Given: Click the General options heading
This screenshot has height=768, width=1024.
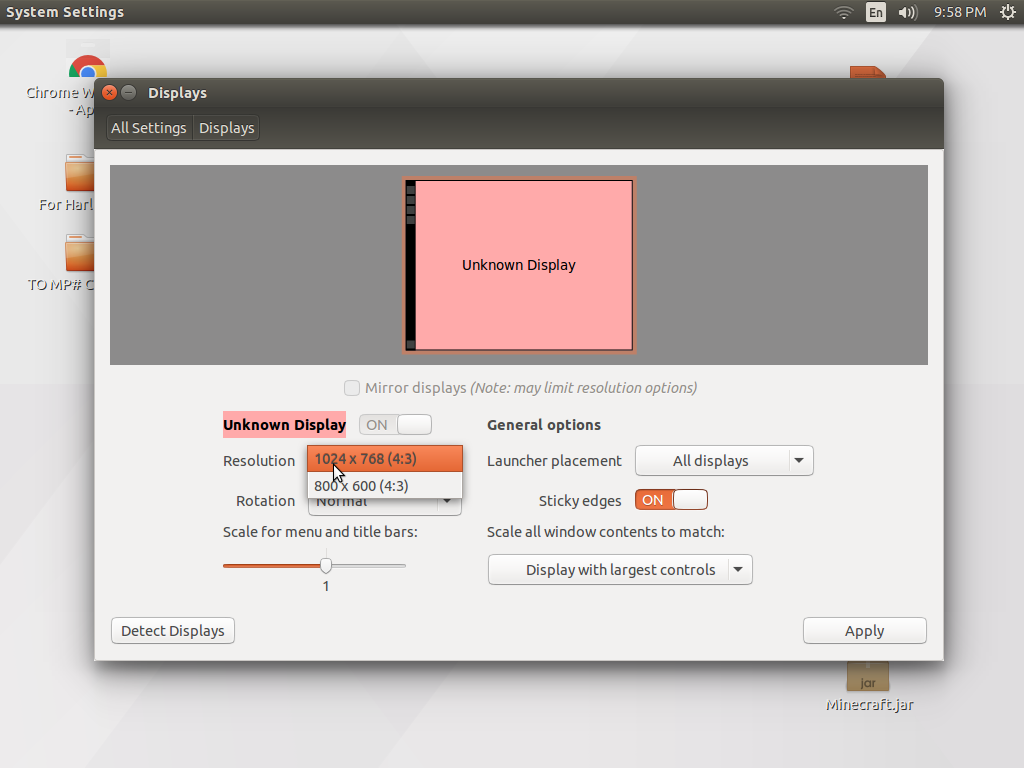Looking at the screenshot, I should point(544,425).
